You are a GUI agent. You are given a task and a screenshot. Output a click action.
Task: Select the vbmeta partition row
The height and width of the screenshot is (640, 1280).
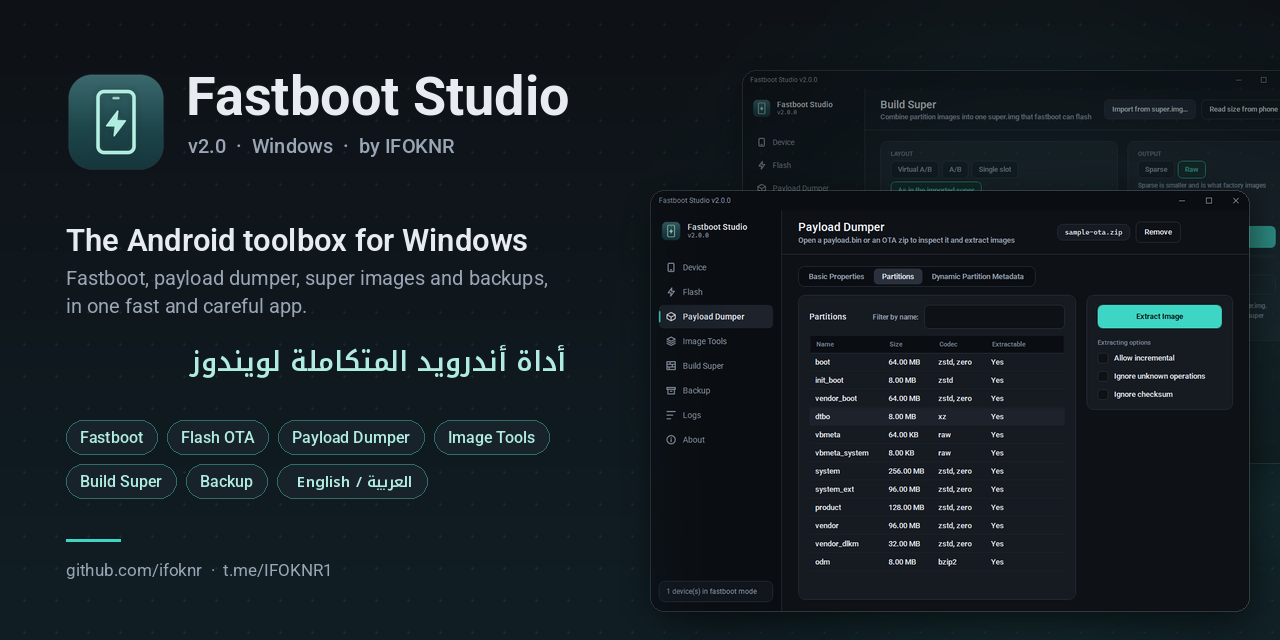(937, 435)
